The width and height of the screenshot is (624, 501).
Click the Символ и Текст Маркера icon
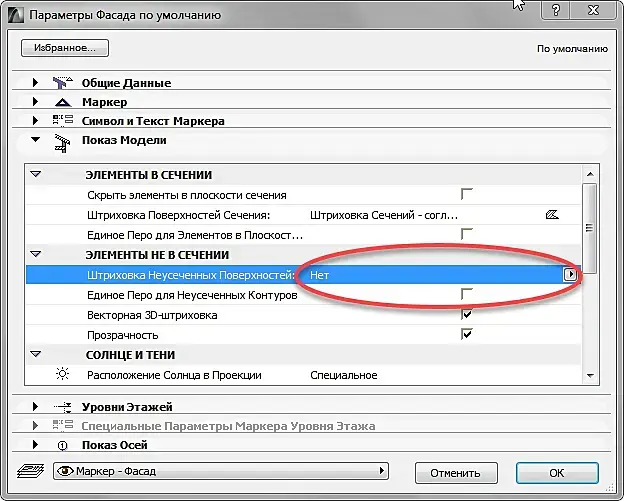tap(63, 120)
